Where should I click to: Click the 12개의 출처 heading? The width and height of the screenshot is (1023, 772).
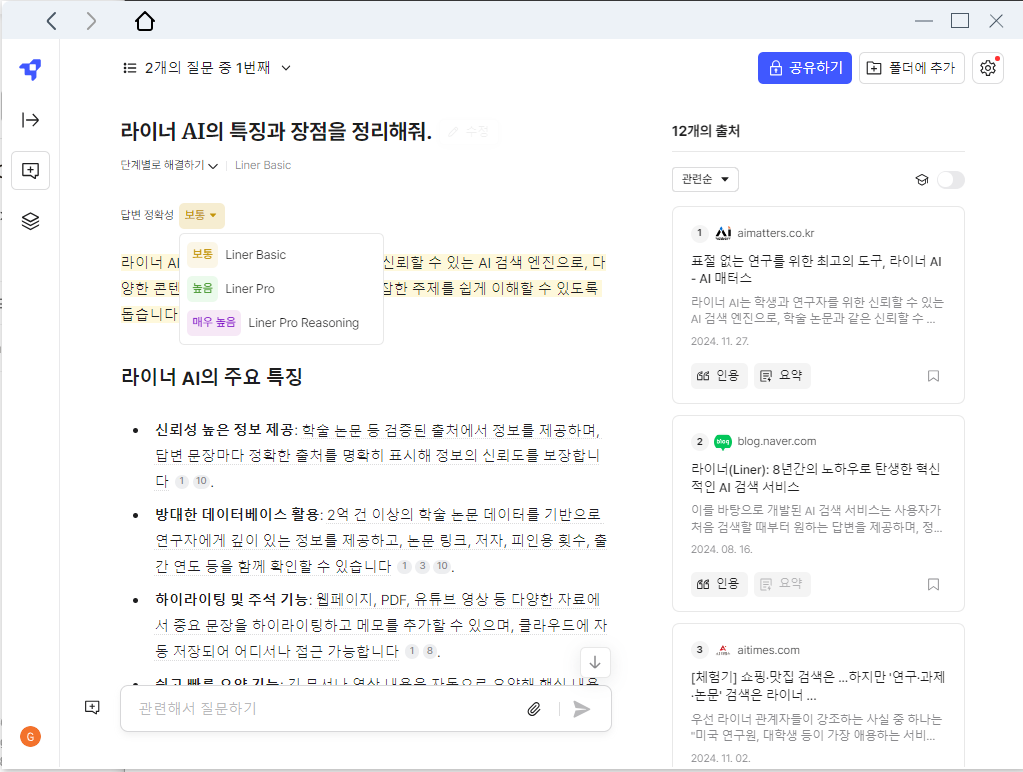pos(706,131)
